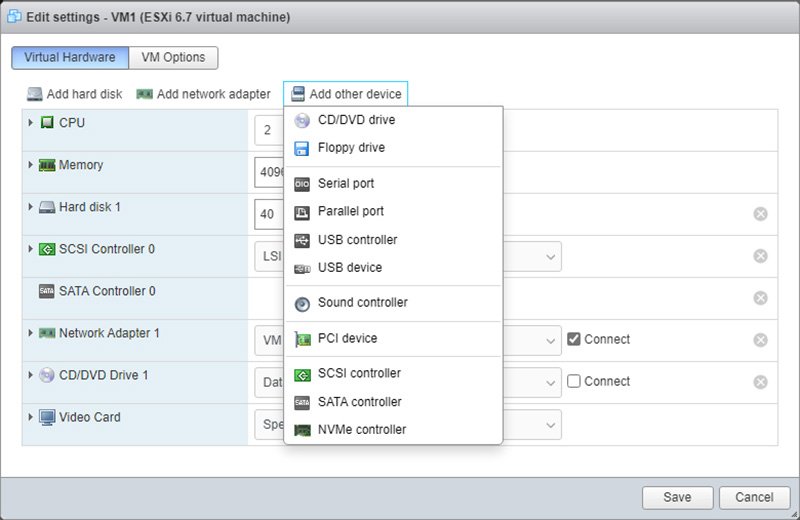The width and height of the screenshot is (800, 520).
Task: Choose the Sound controller icon
Action: click(302, 303)
